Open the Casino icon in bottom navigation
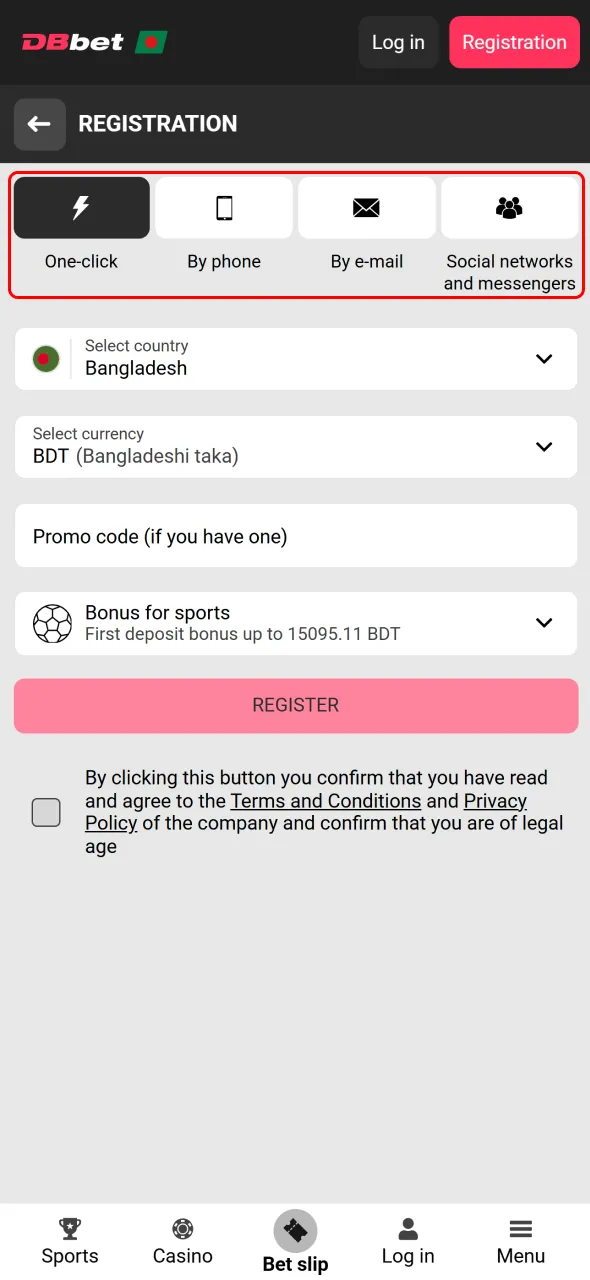The width and height of the screenshot is (590, 1280). [x=182, y=1228]
